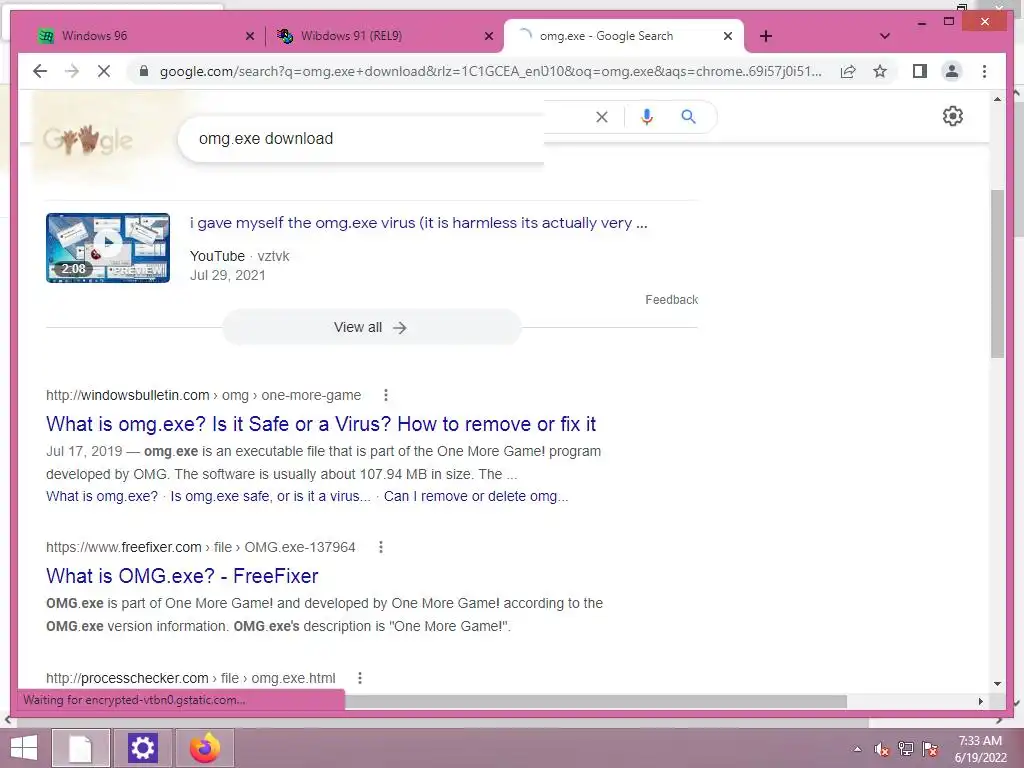The height and width of the screenshot is (768, 1024).
Task: Click the address bar URL
Action: (x=490, y=71)
